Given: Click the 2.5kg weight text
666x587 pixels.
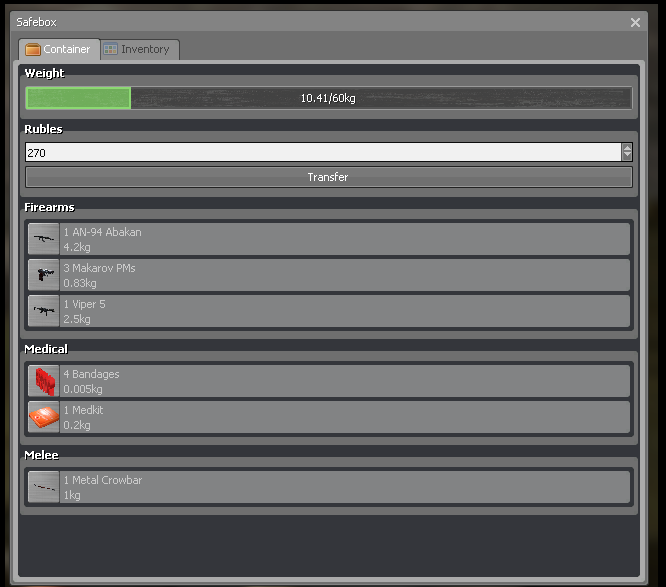Looking at the screenshot, I should pyautogui.click(x=77, y=319).
